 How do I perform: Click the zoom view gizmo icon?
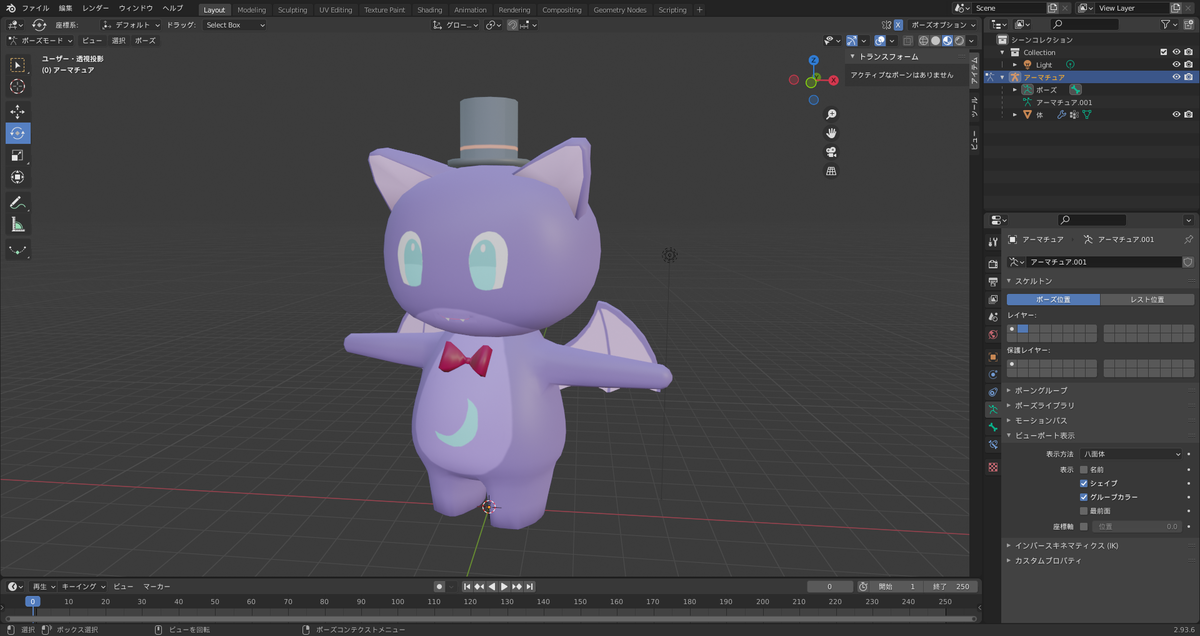tap(831, 114)
